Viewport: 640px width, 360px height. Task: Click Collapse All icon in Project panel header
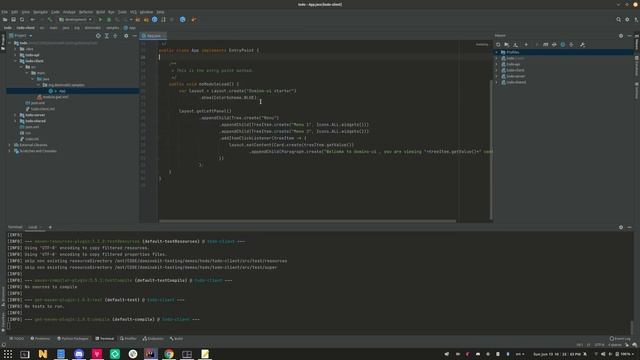[x=116, y=36]
